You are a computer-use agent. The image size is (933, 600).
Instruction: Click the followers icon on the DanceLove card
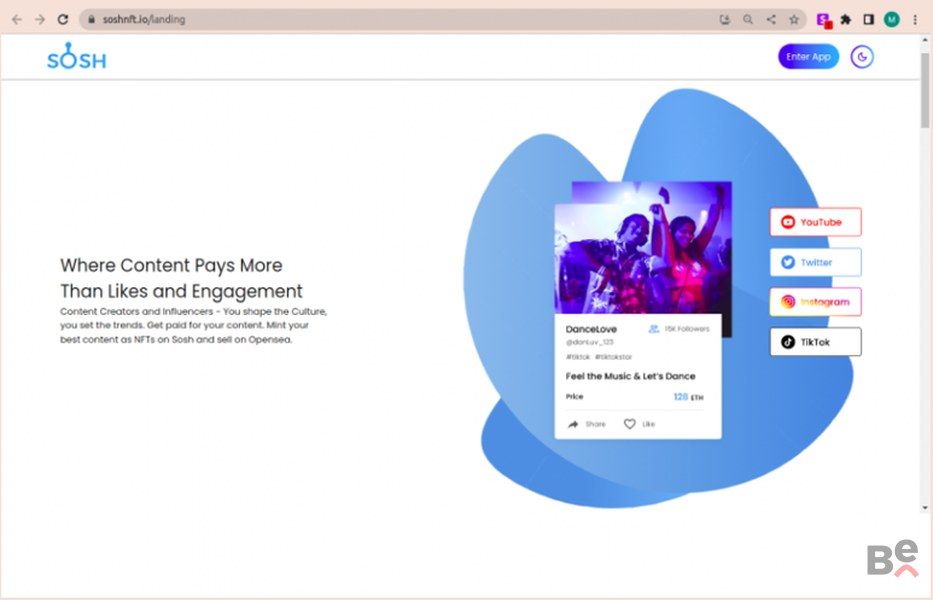click(x=653, y=328)
